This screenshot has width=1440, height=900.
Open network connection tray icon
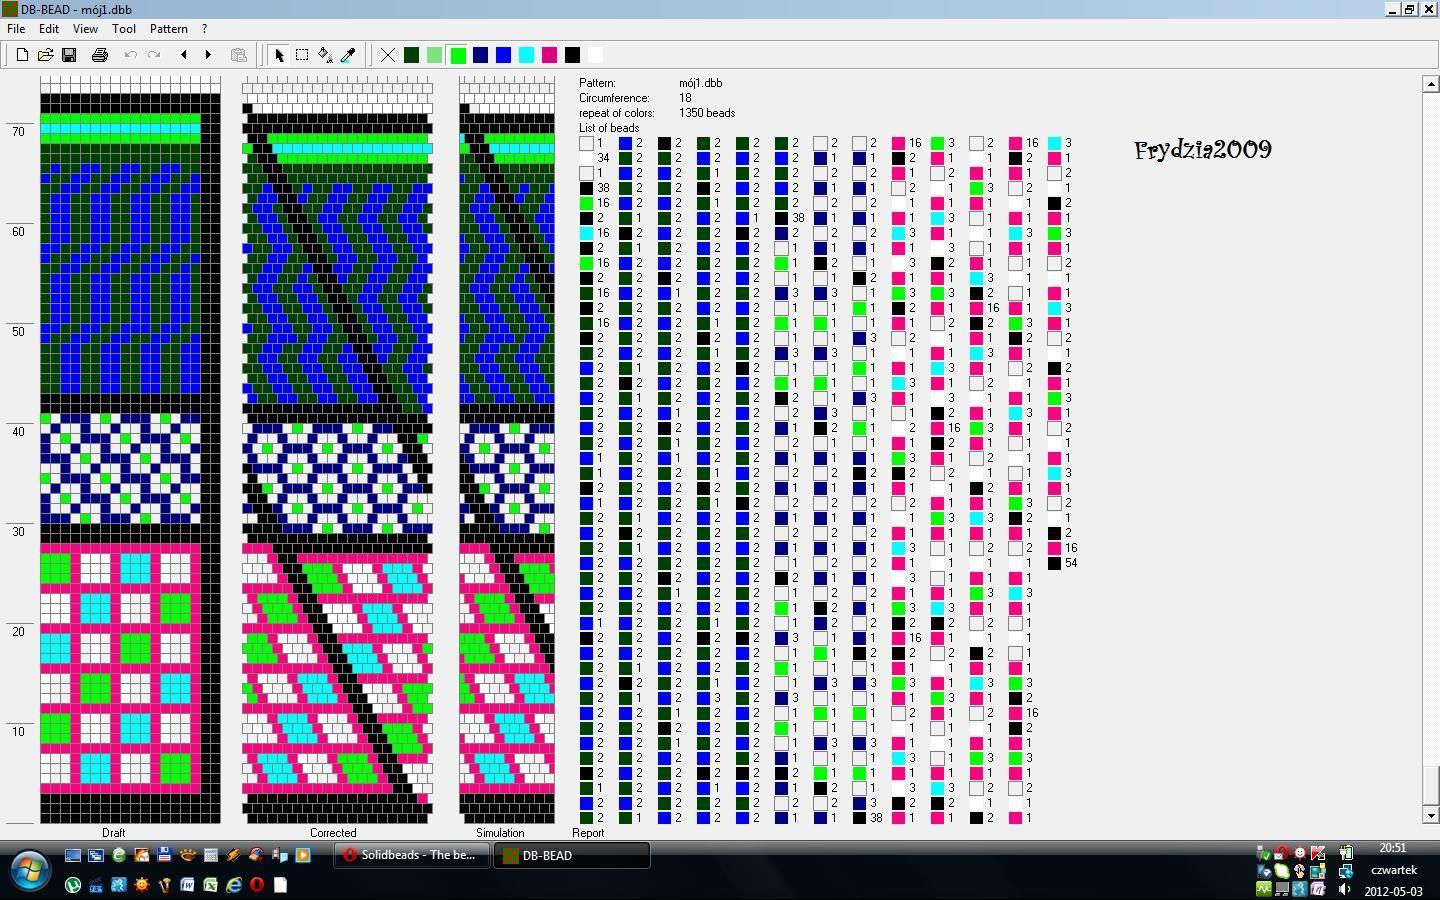tap(1346, 871)
